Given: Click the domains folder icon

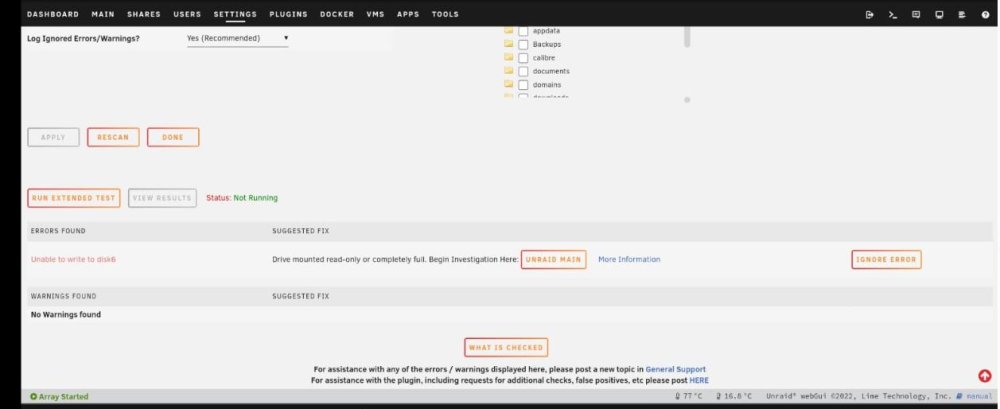Looking at the screenshot, I should pyautogui.click(x=509, y=84).
